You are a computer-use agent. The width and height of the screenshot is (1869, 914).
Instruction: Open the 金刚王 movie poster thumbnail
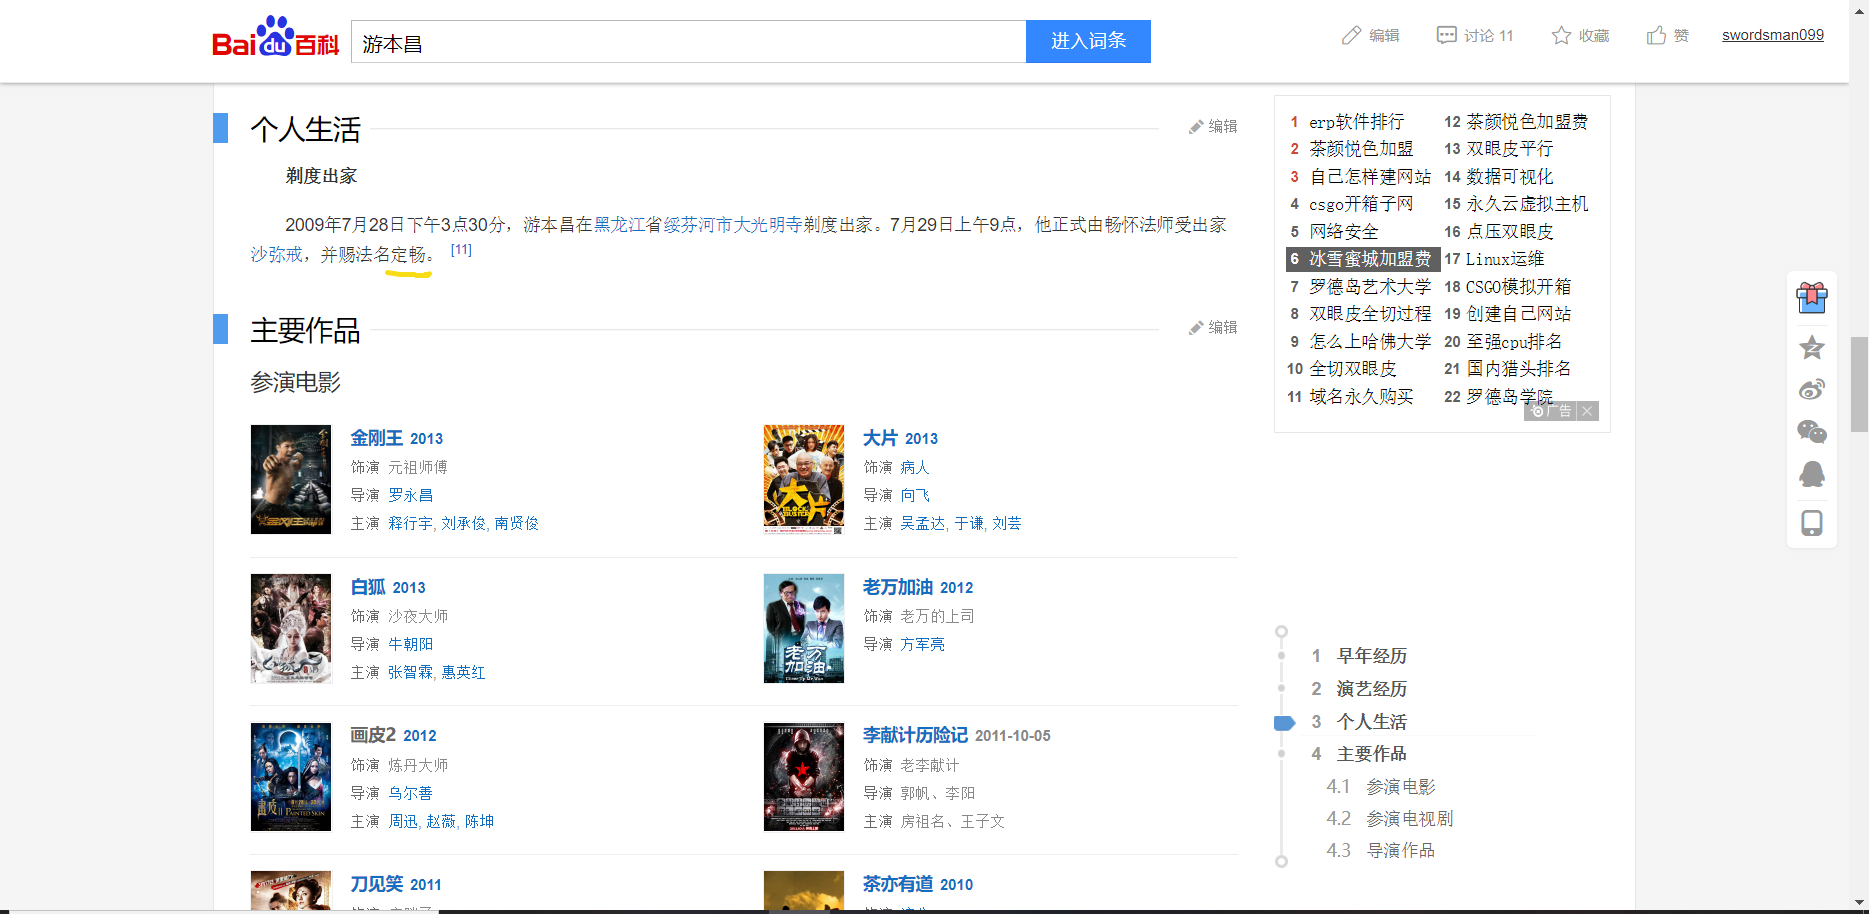click(x=290, y=479)
